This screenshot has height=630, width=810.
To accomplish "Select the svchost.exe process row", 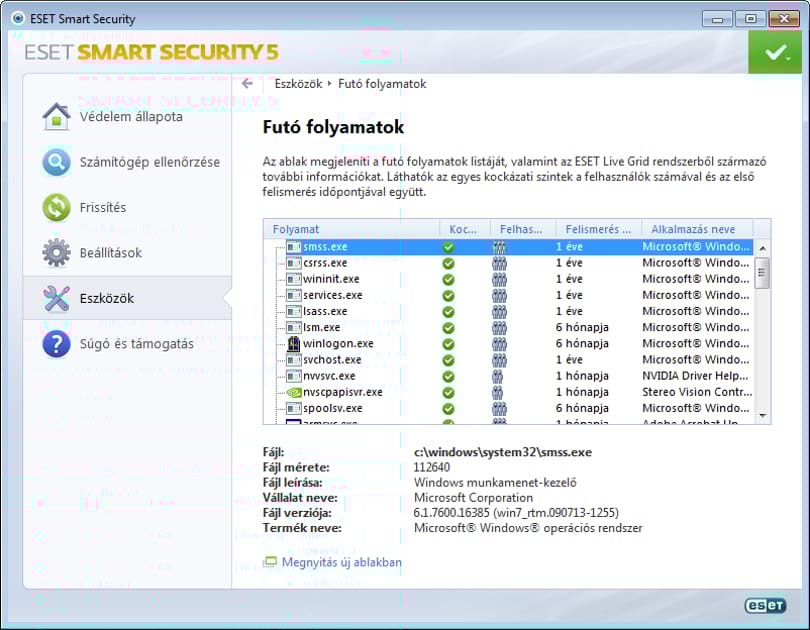I will point(508,359).
